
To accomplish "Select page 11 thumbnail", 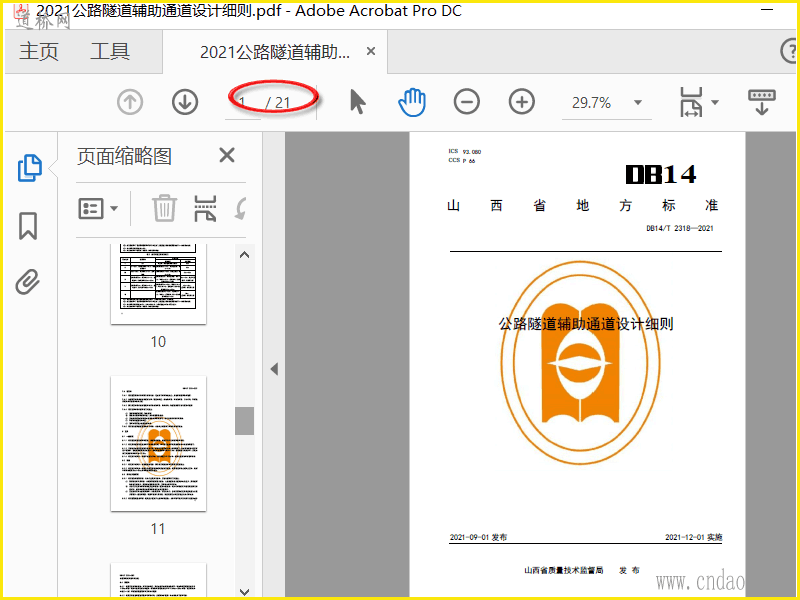I will 158,443.
